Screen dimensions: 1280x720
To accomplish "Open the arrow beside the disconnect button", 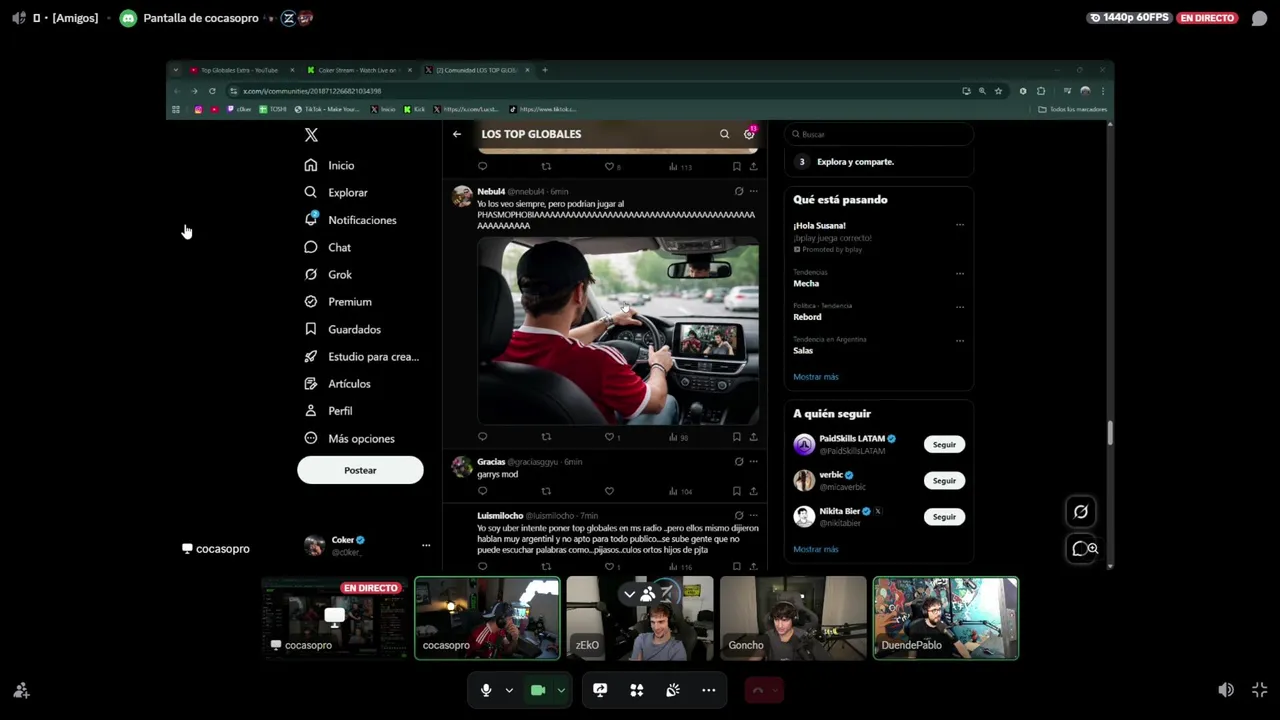I will [775, 690].
